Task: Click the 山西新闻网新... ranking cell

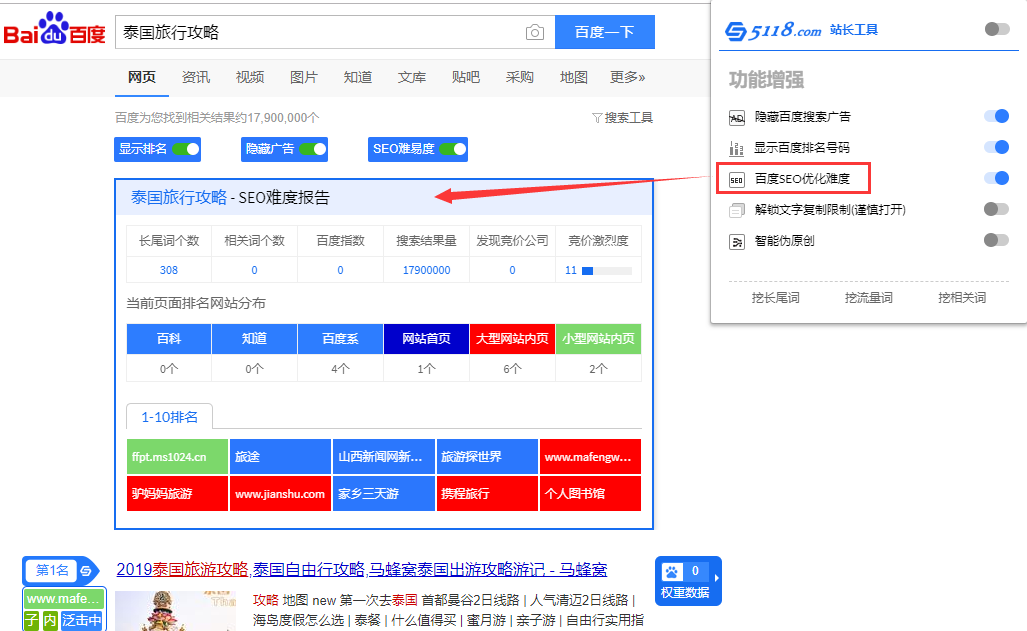Action: click(384, 457)
